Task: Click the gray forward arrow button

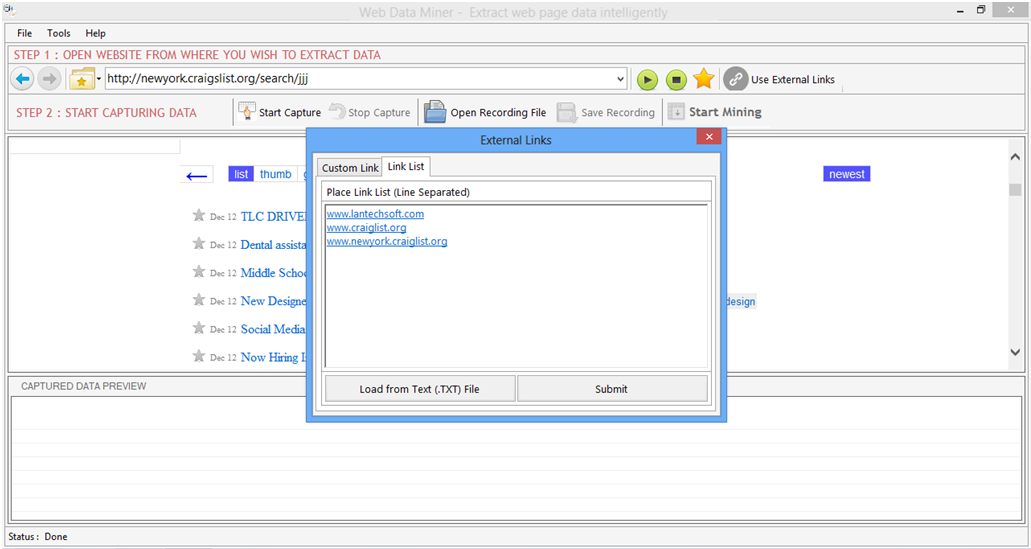Action: (49, 79)
